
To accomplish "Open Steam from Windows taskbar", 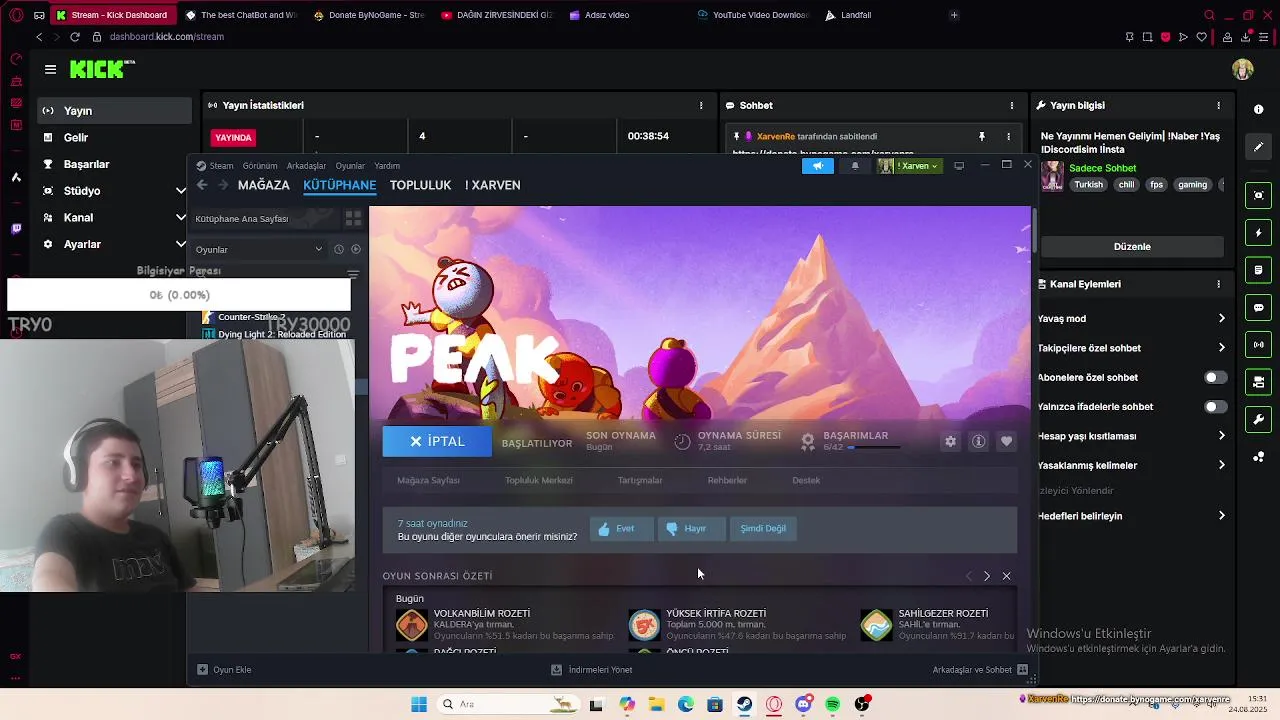I will [745, 704].
